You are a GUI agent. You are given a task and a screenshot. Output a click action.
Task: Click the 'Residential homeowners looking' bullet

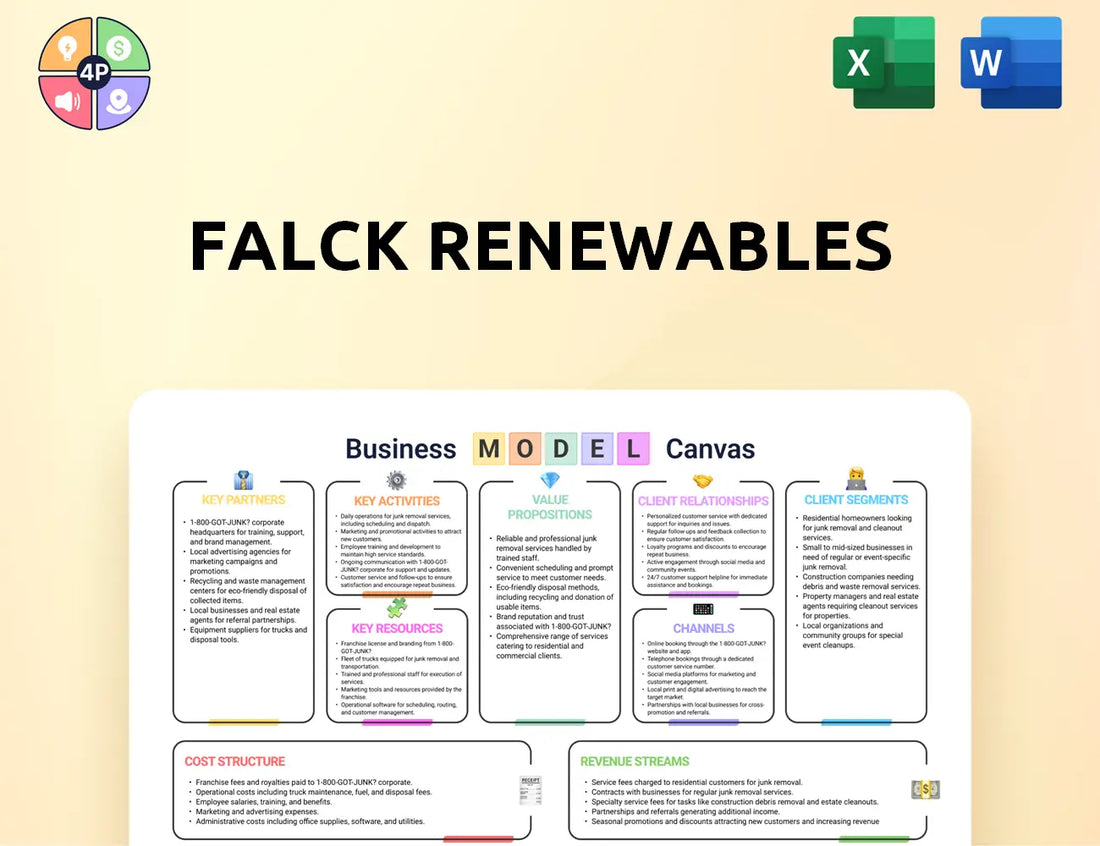(856, 528)
